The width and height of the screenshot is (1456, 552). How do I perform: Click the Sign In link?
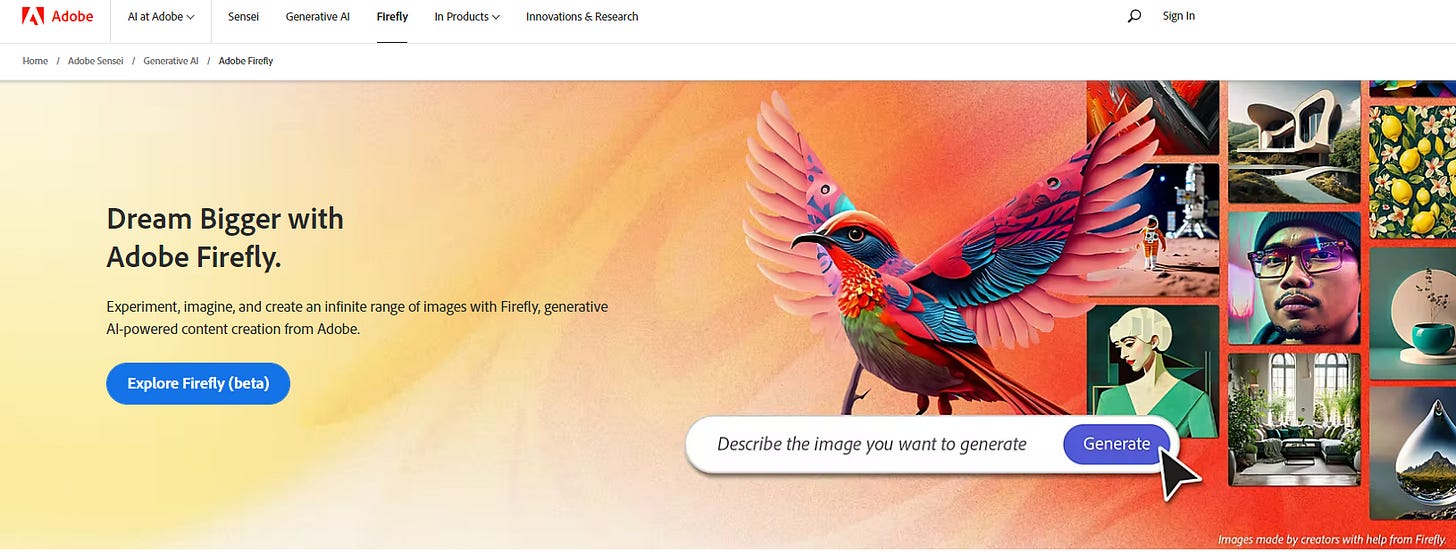tap(1179, 16)
